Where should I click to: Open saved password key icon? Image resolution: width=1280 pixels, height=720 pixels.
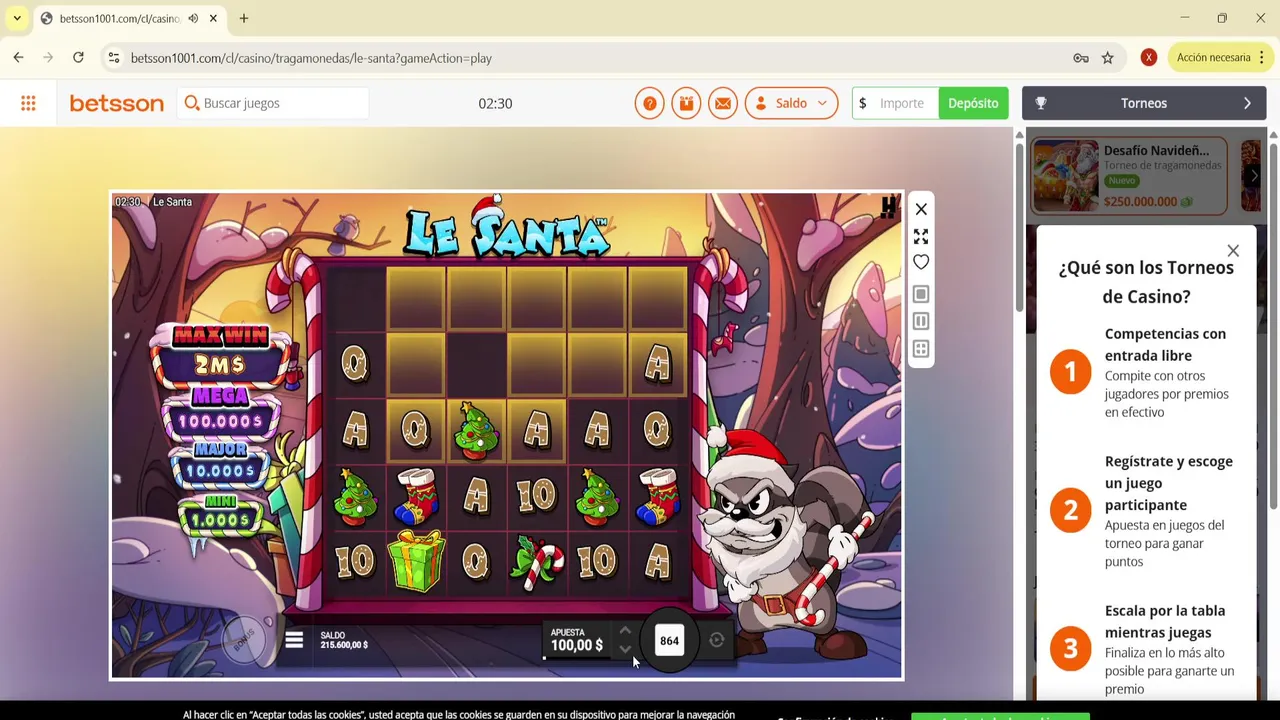(x=1081, y=58)
